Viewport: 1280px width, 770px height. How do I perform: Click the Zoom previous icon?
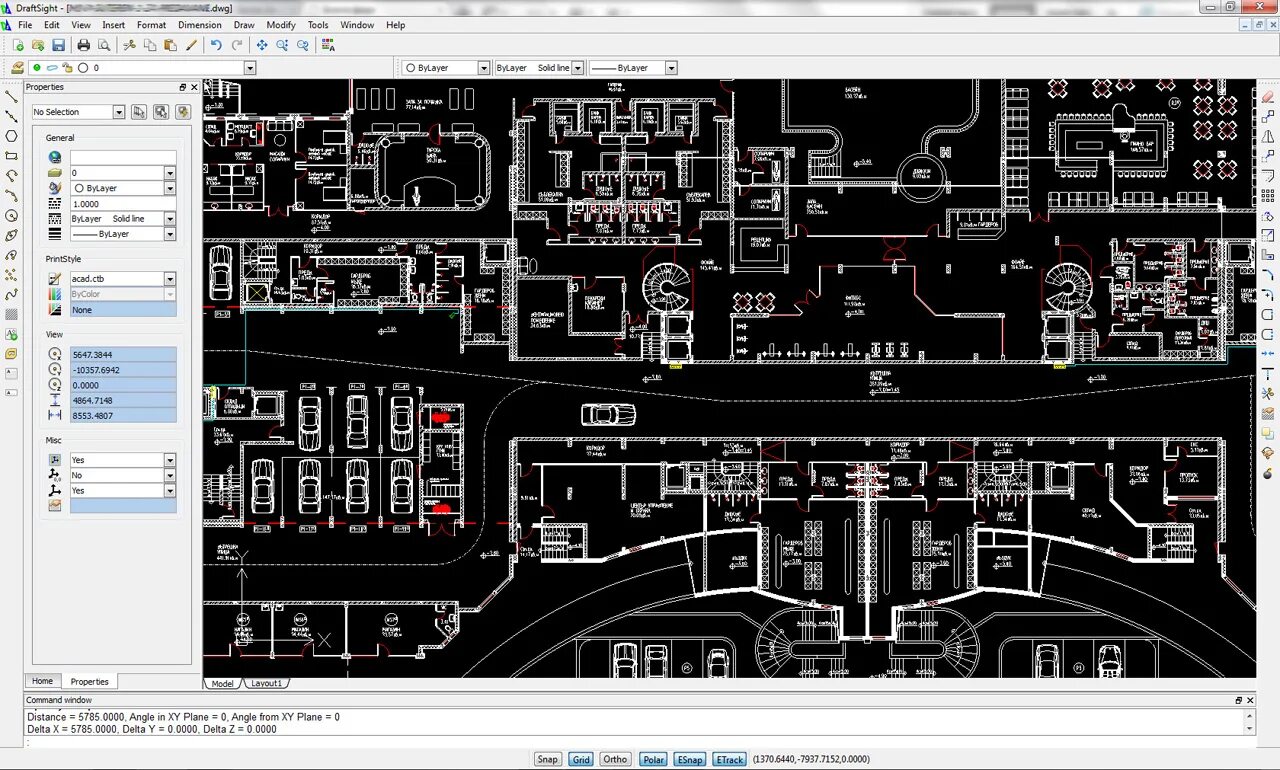tap(303, 45)
